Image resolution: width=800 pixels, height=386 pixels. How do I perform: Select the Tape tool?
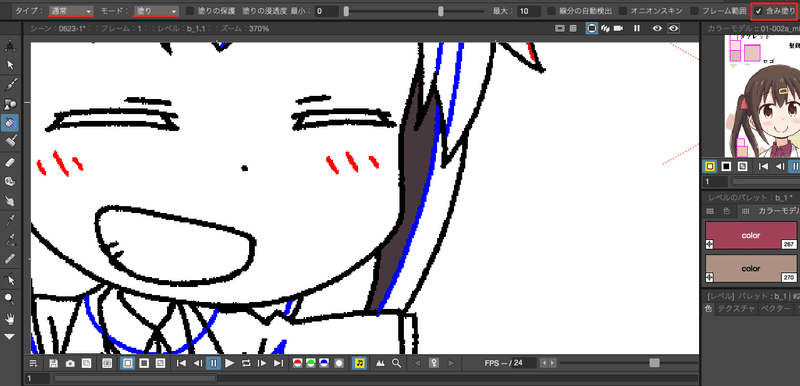point(10,181)
